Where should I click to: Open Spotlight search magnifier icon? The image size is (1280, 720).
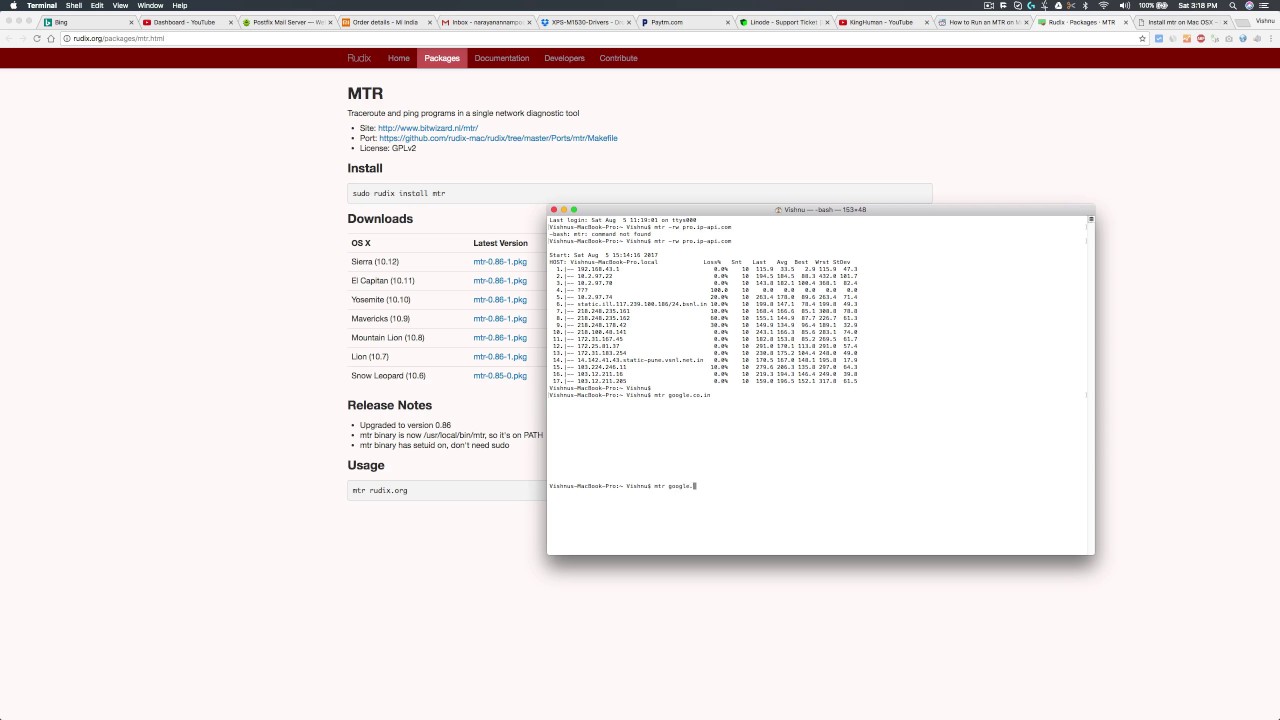coord(1232,5)
